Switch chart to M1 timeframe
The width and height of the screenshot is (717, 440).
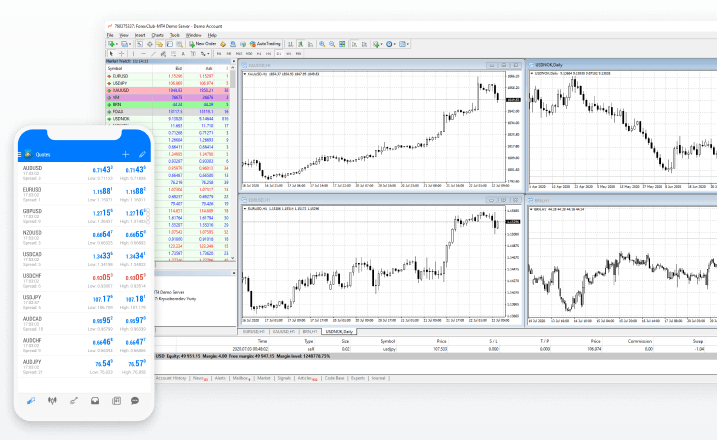click(x=219, y=54)
